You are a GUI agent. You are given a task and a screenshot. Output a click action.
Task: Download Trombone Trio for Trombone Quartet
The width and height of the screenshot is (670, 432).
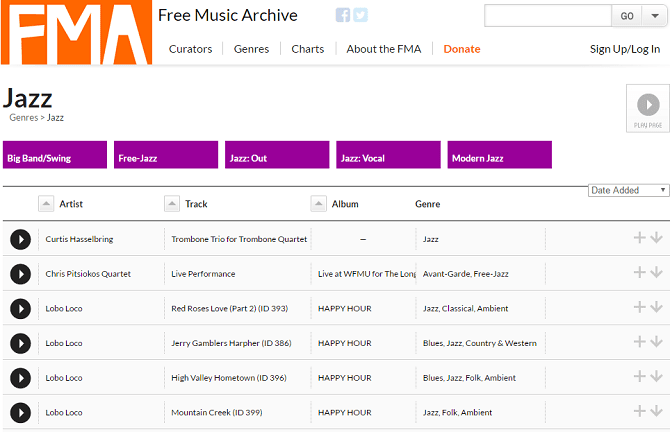tap(656, 238)
